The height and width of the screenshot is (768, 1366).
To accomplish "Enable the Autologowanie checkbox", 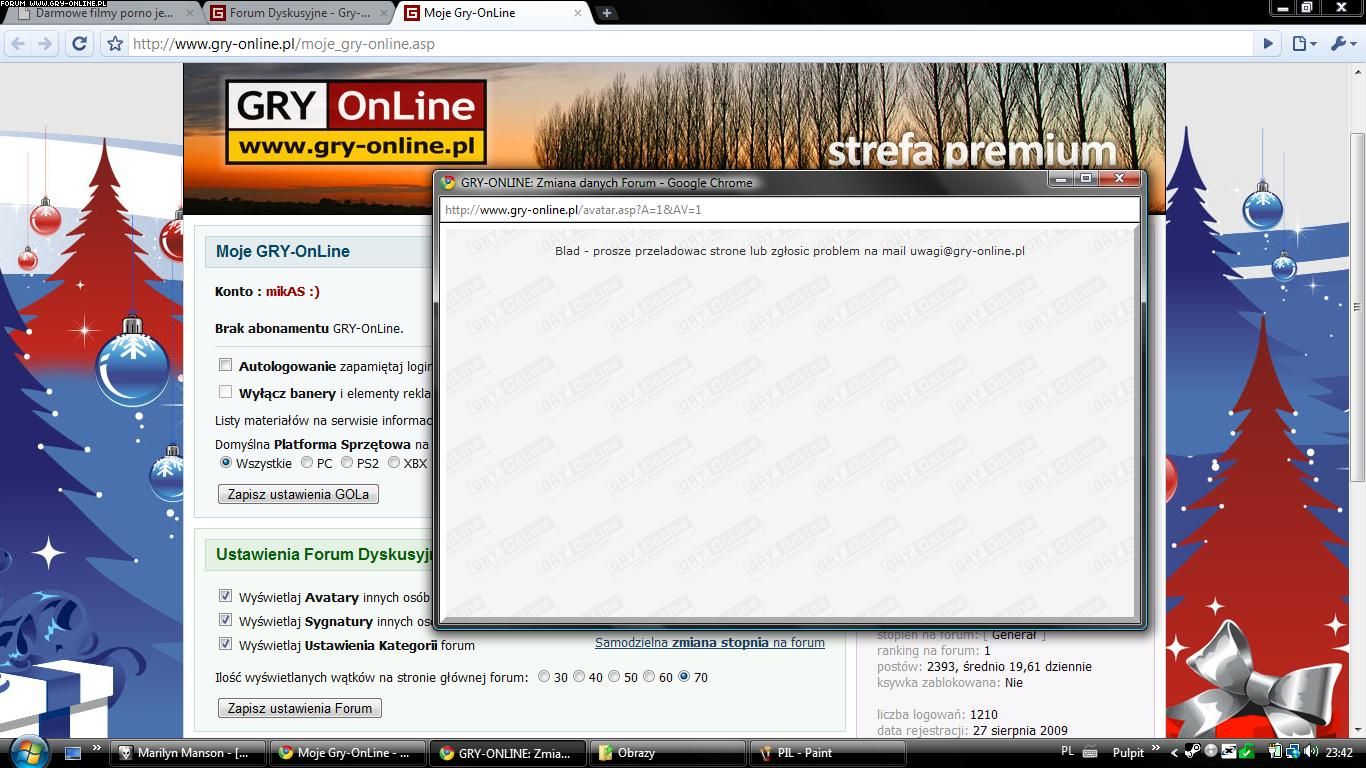I will (226, 366).
